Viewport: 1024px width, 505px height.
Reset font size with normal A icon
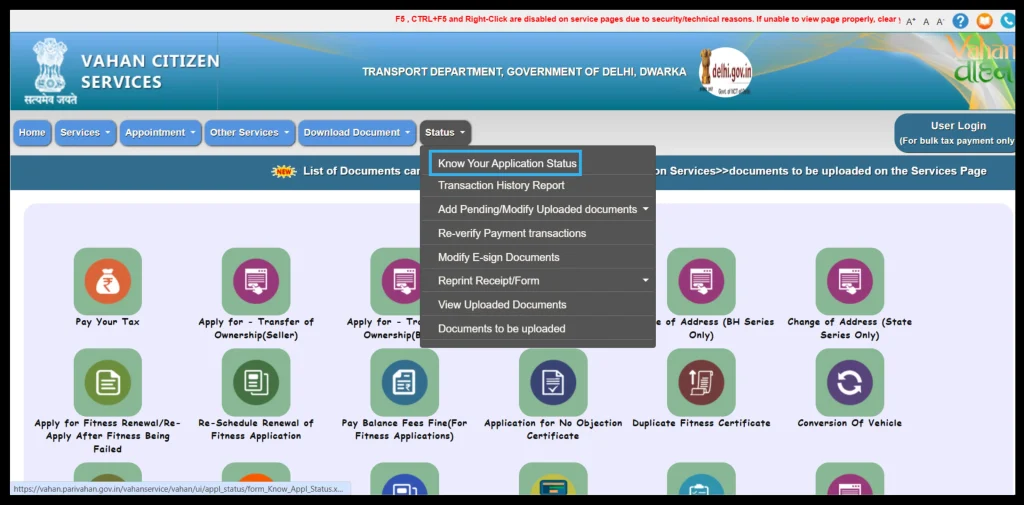(926, 22)
